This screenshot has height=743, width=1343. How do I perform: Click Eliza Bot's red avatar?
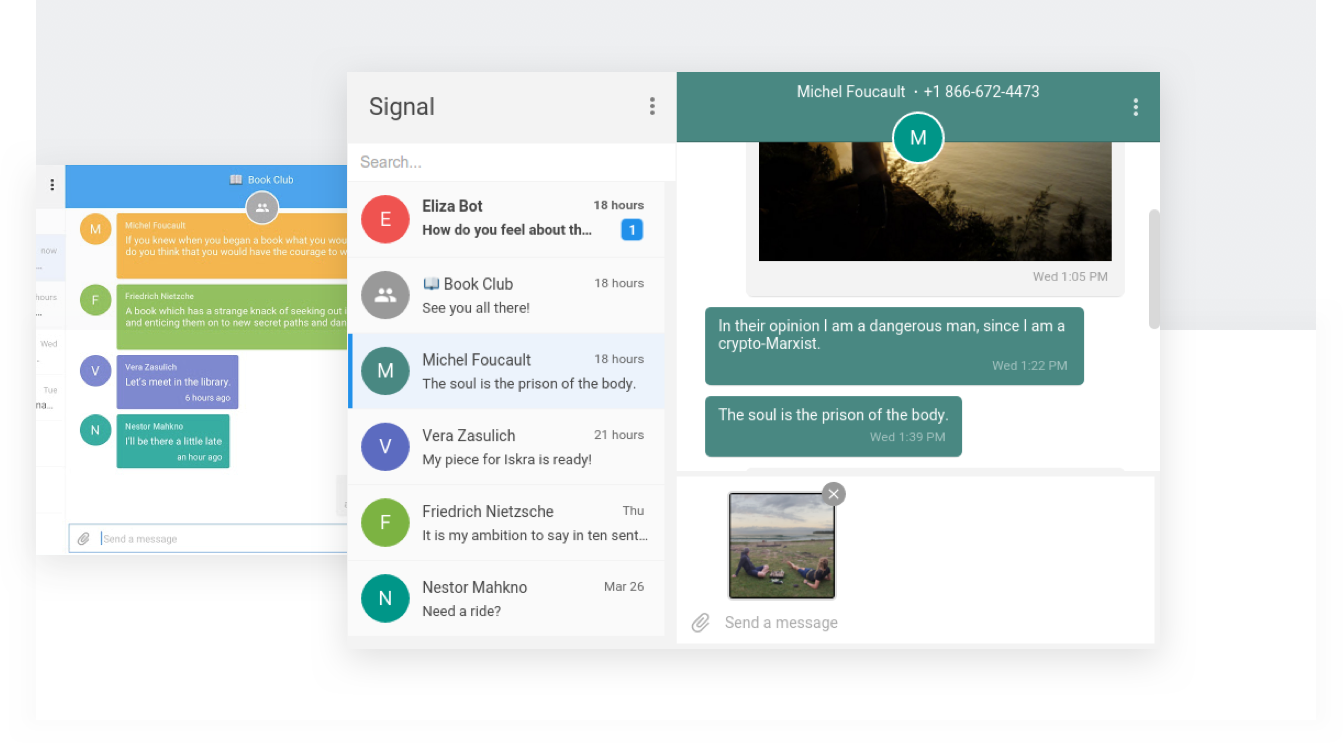tap(385, 218)
